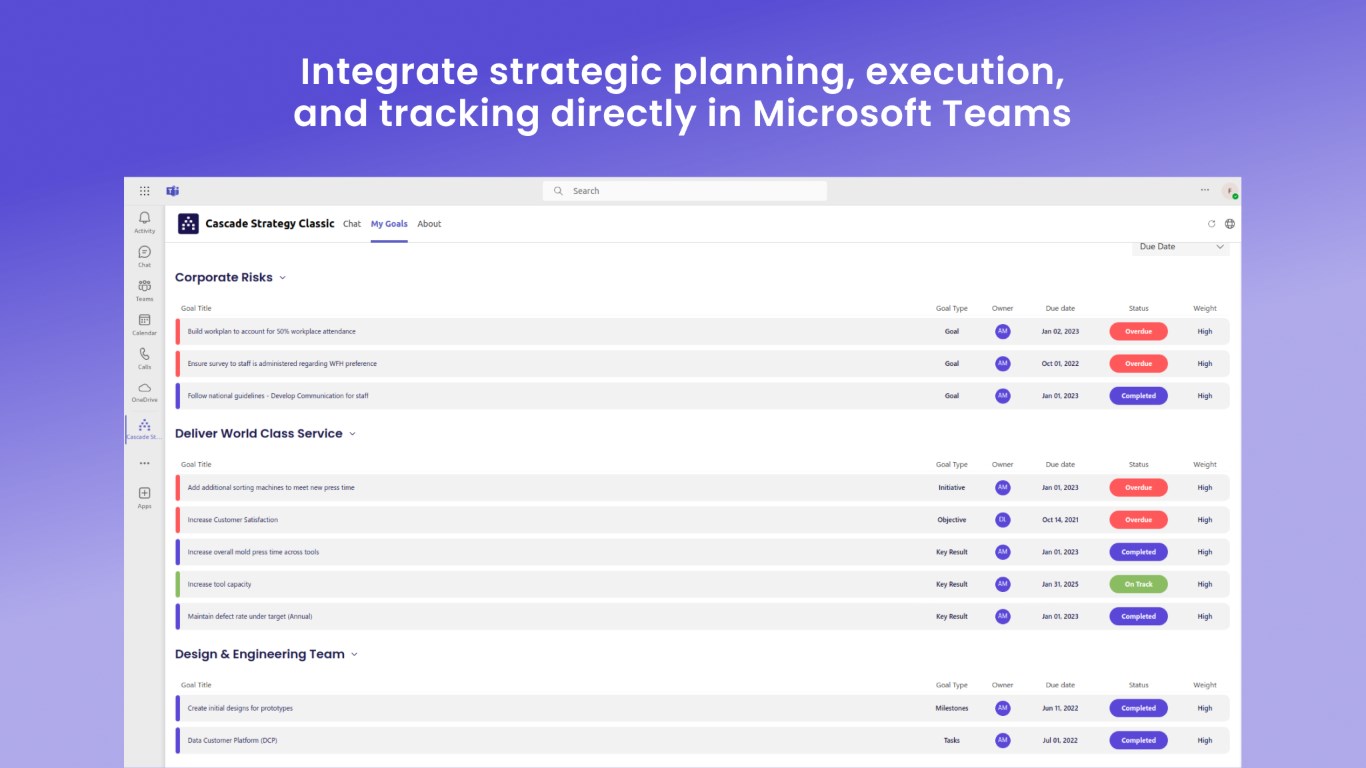
Task: Open the Teams sidebar icon
Action: click(144, 286)
